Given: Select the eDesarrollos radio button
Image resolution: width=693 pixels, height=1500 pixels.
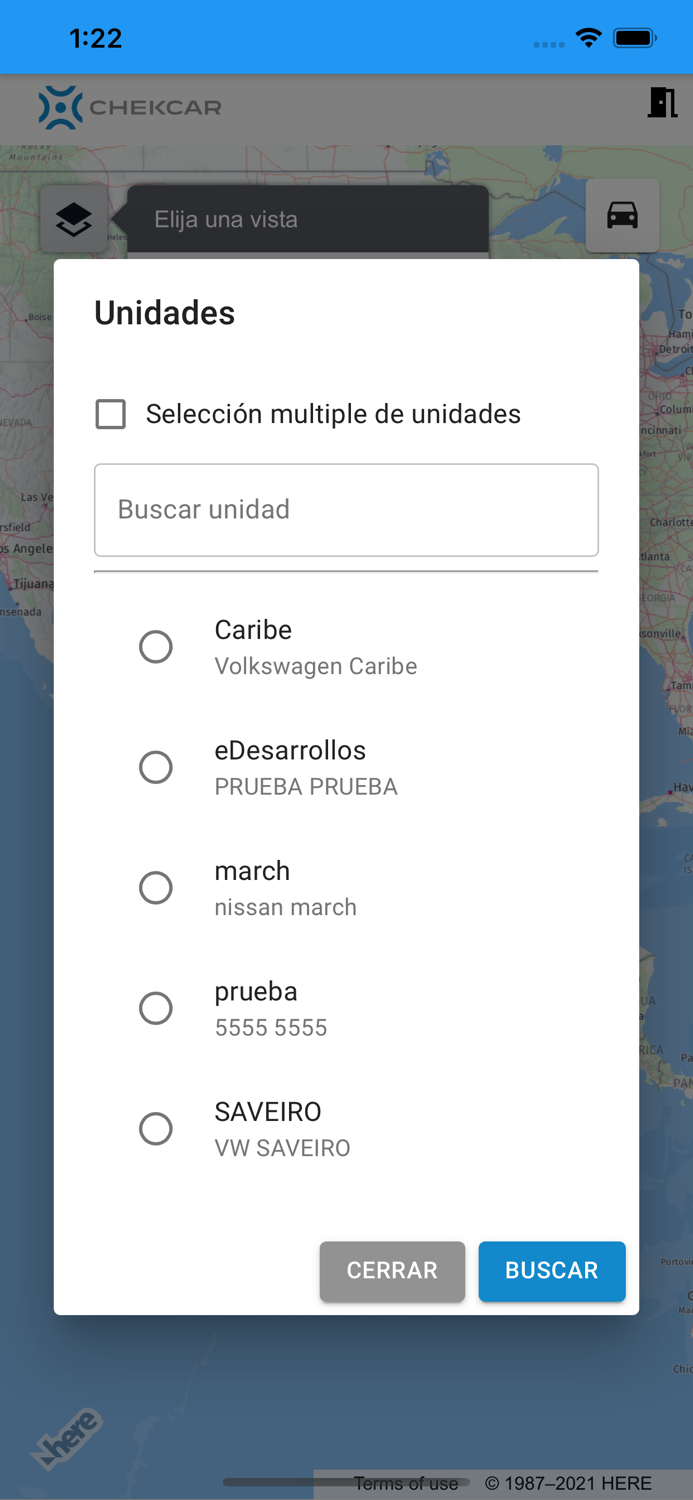Looking at the screenshot, I should pyautogui.click(x=156, y=767).
